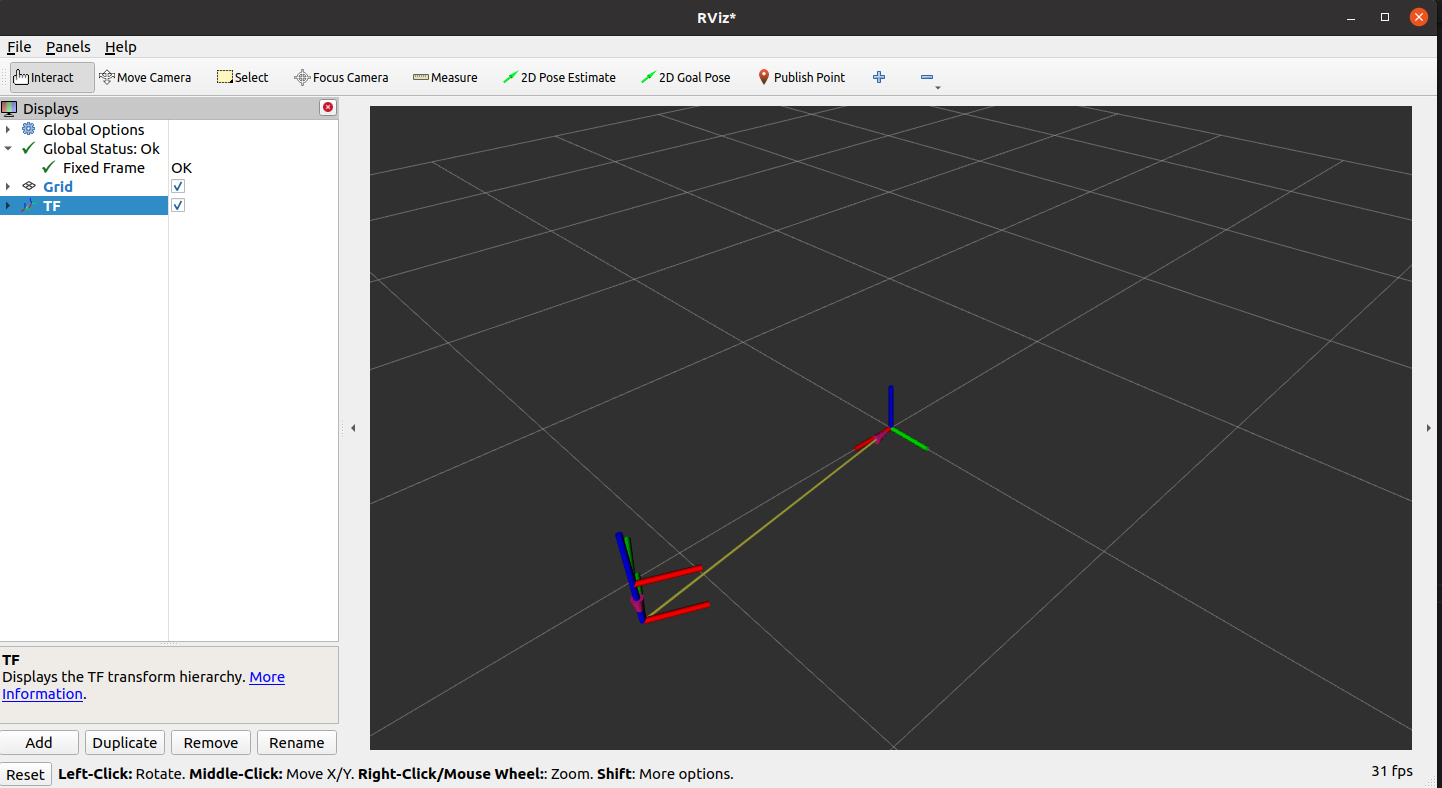The image size is (1442, 788).
Task: Open the File menu
Action: point(19,47)
